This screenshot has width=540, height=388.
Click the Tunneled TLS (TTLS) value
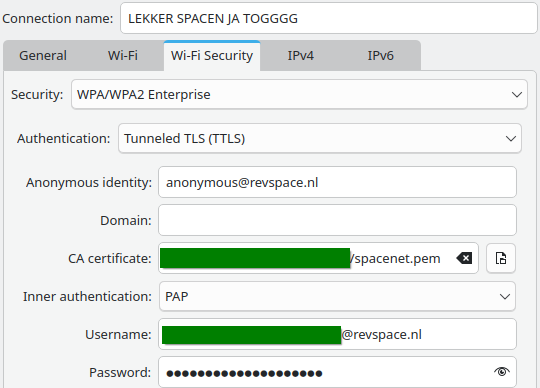(185, 139)
